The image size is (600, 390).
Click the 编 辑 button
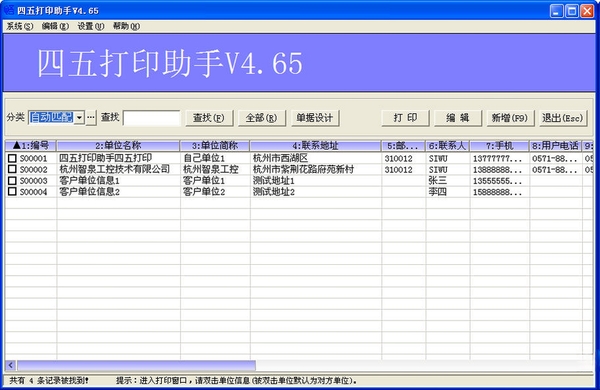pos(458,118)
